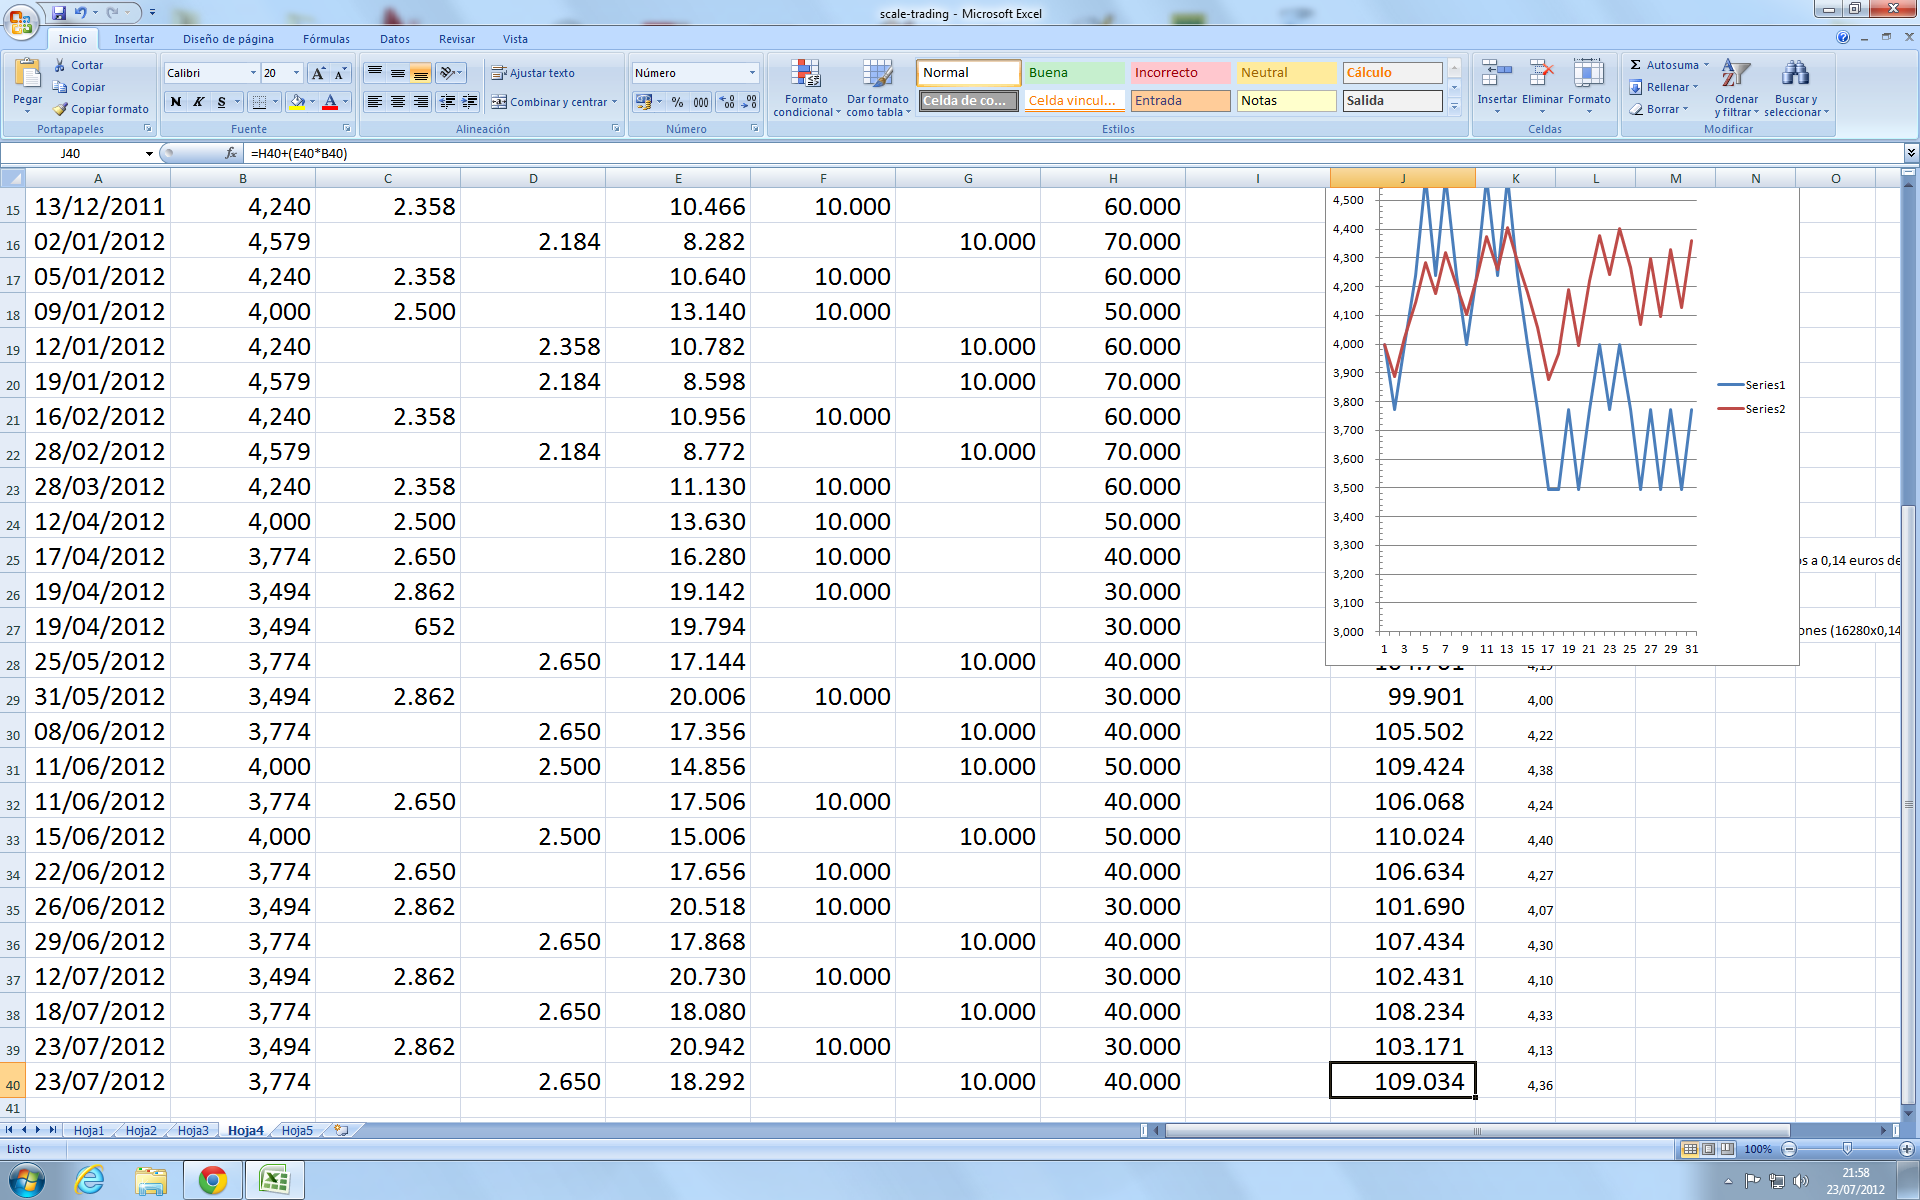
Task: Open the Formato condicional tool
Action: click(806, 86)
